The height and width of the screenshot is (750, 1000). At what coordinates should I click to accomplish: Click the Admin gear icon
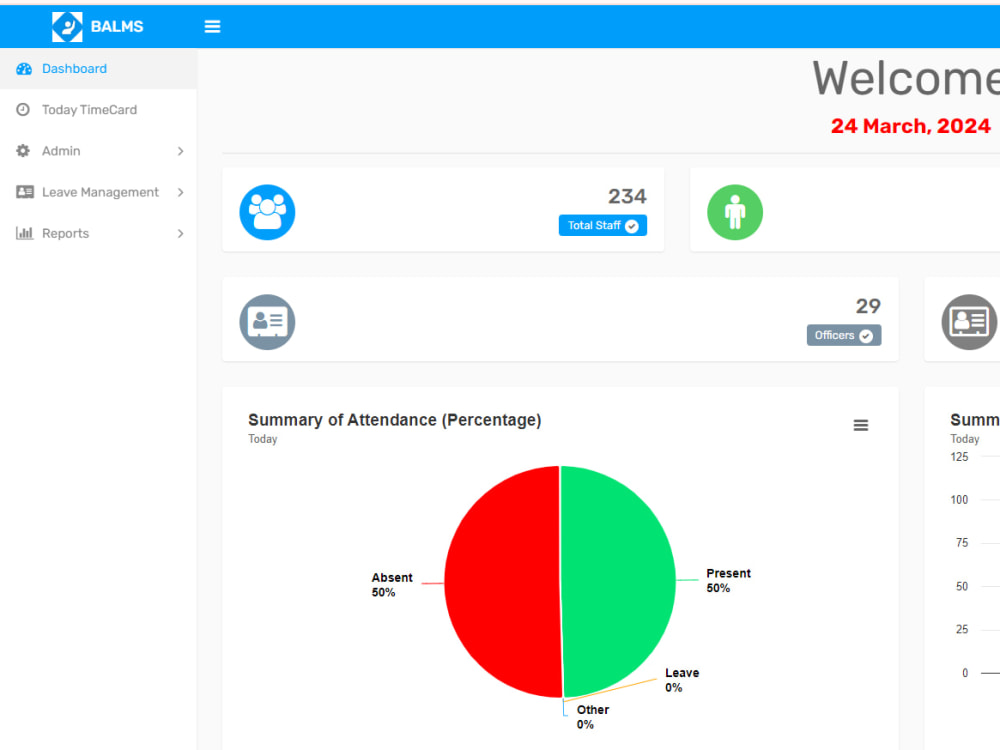pyautogui.click(x=23, y=151)
